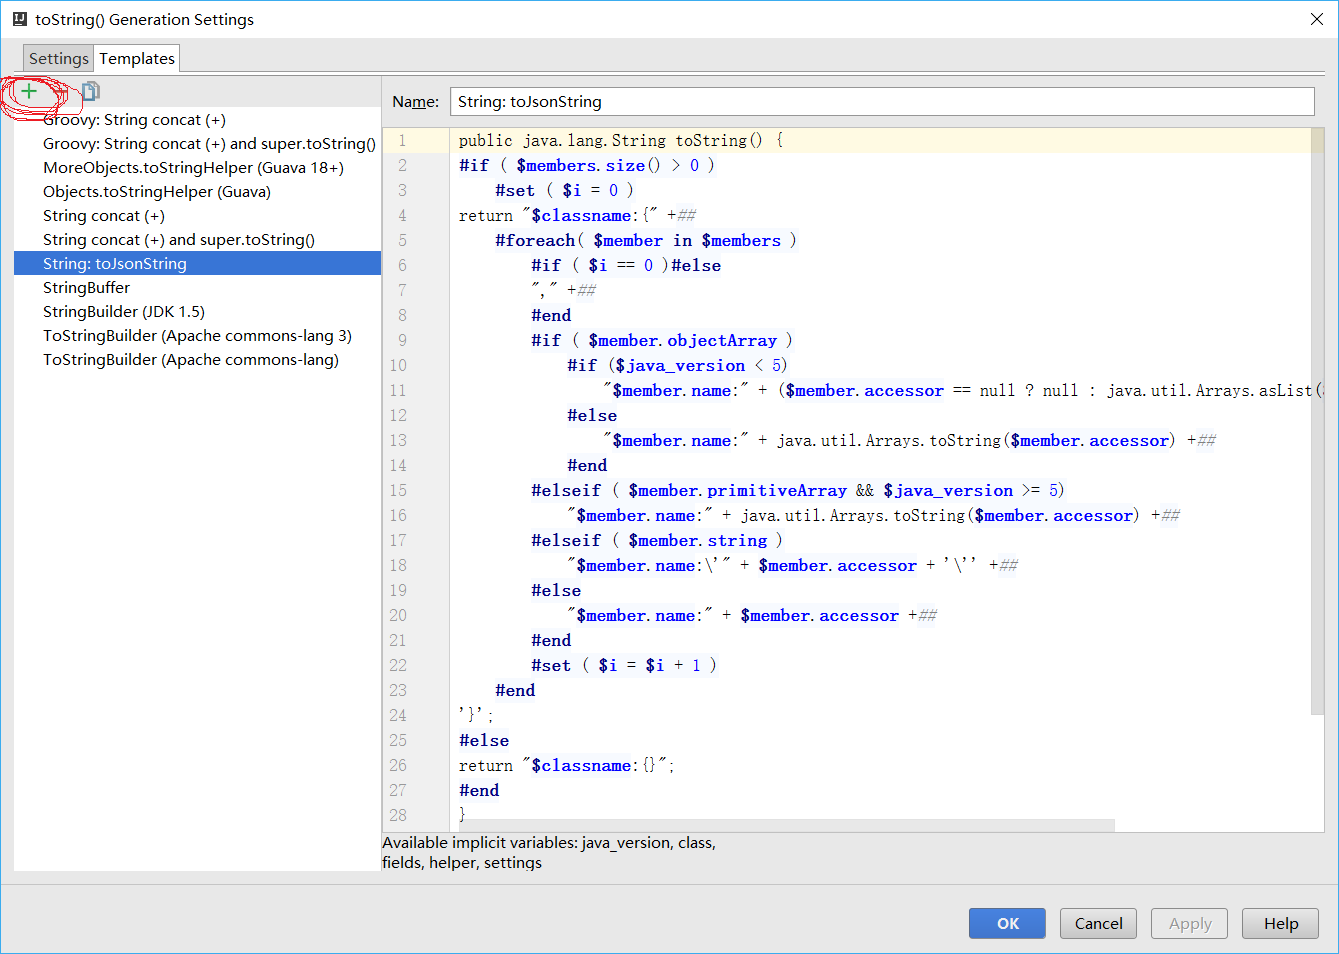1339x954 pixels.
Task: Pick Objects.toStringHelper (Guava) in template list
Action: (157, 192)
